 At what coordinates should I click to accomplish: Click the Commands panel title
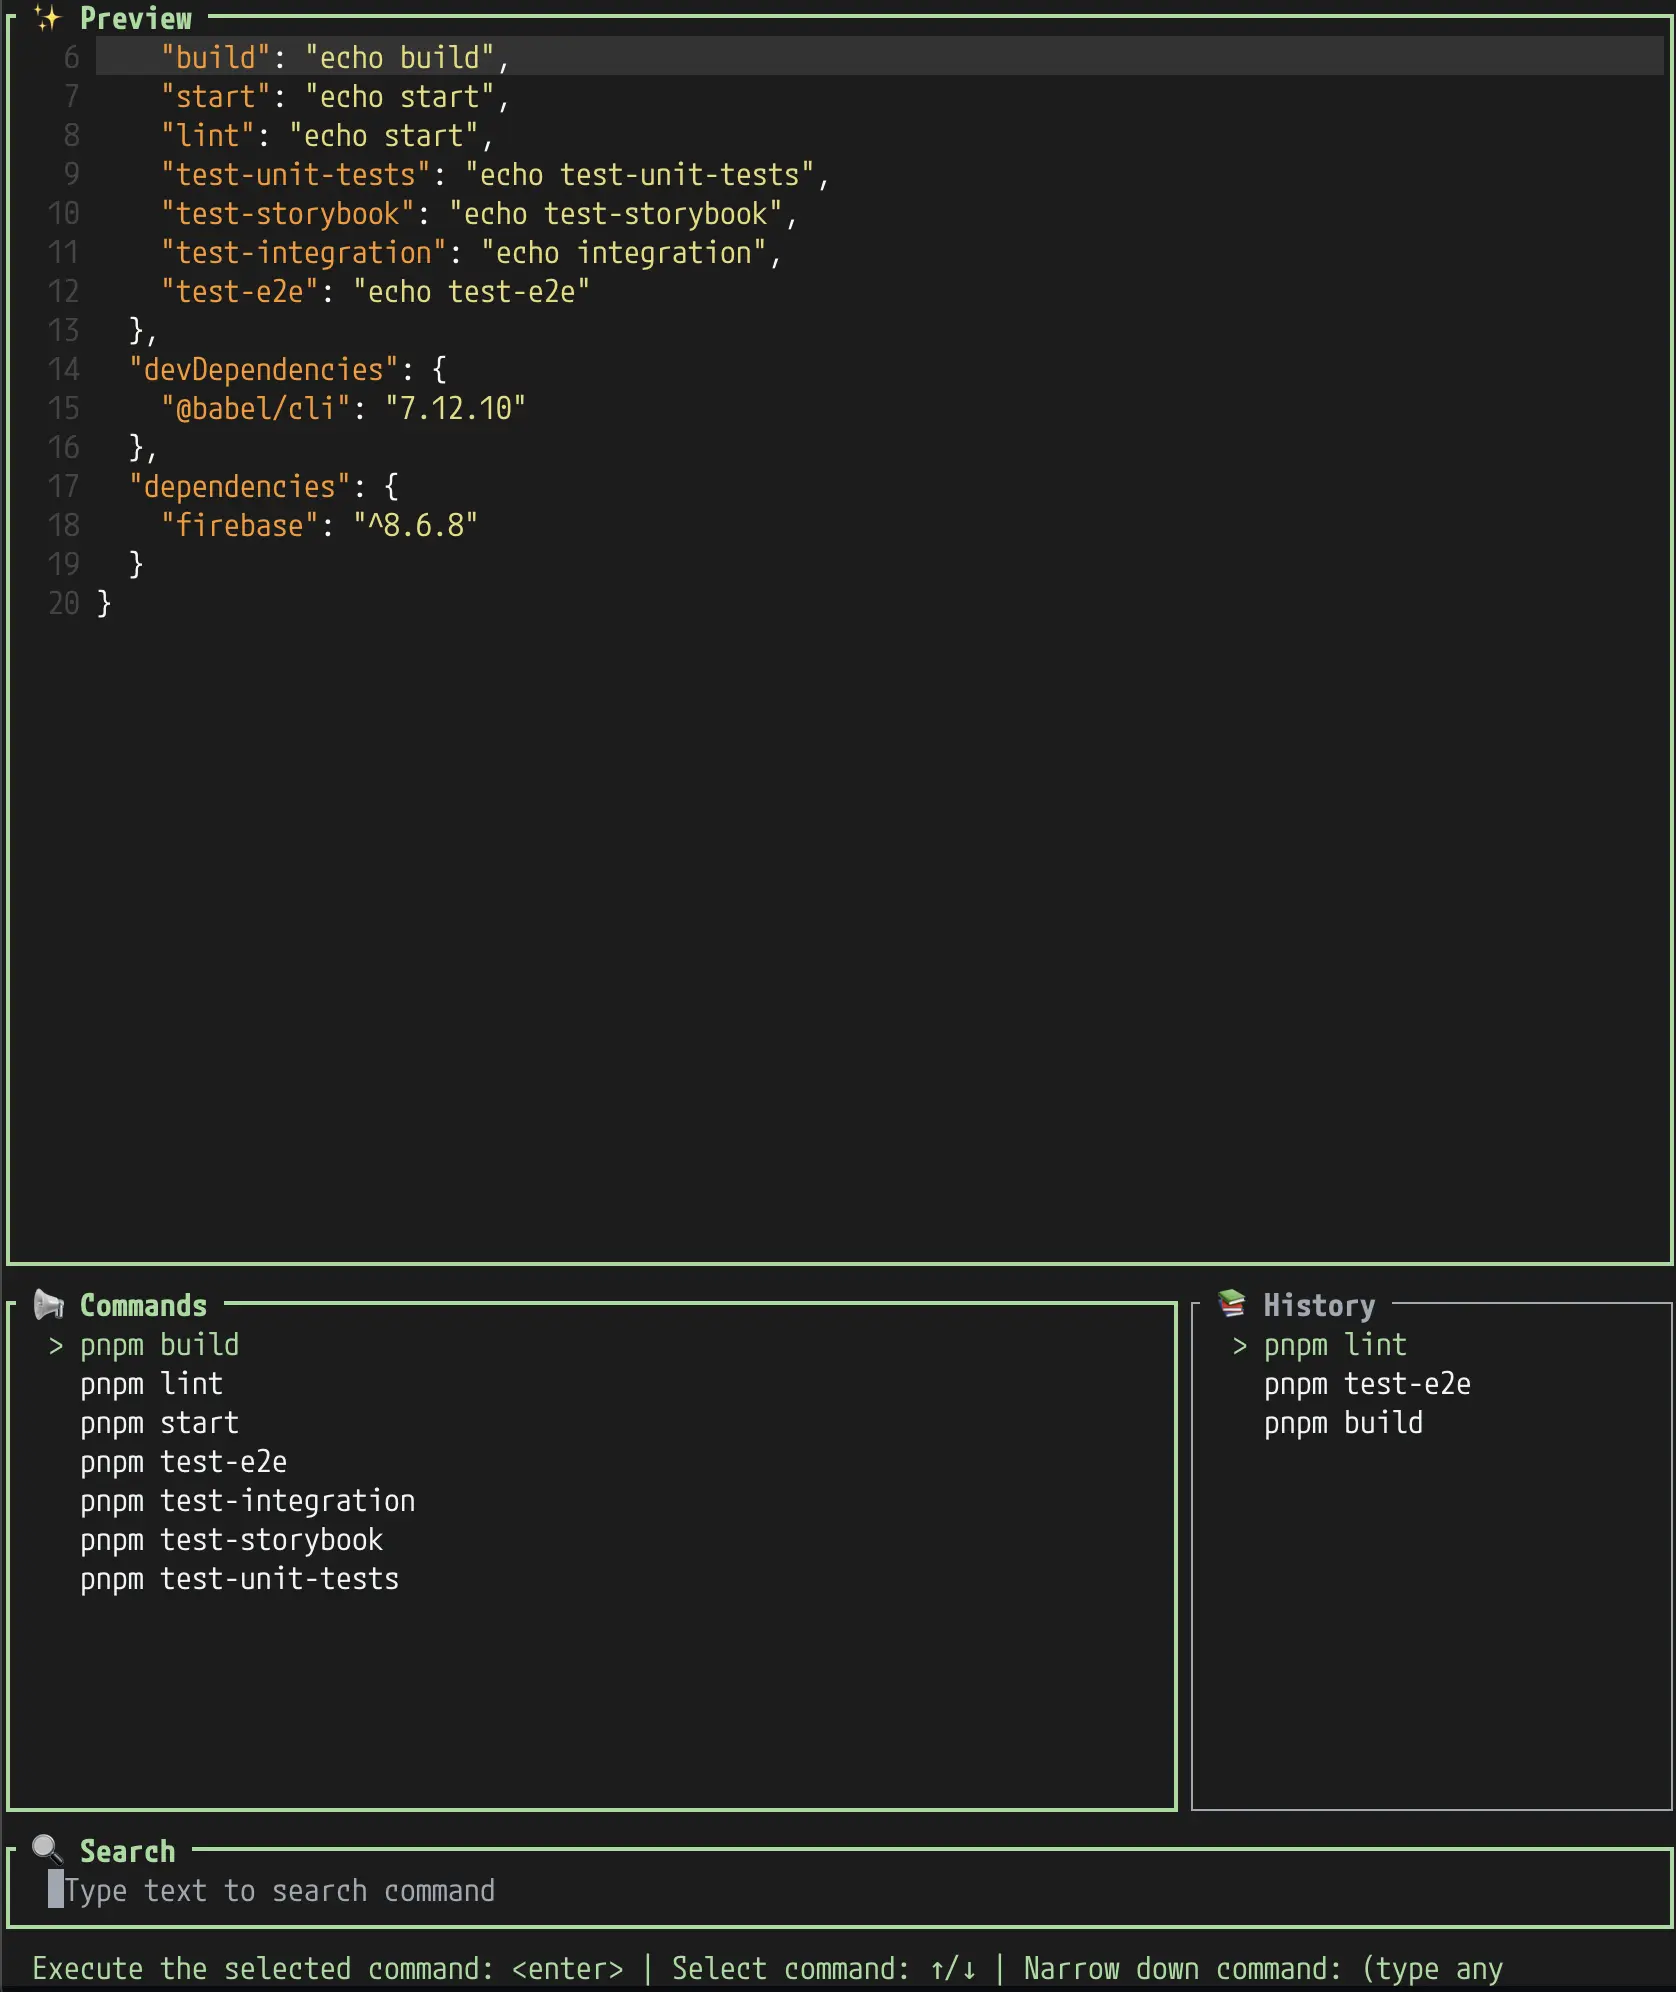tap(144, 1306)
